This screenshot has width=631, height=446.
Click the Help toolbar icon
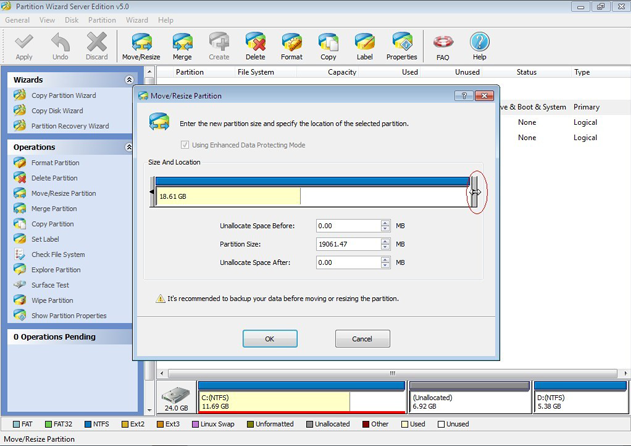click(x=479, y=45)
